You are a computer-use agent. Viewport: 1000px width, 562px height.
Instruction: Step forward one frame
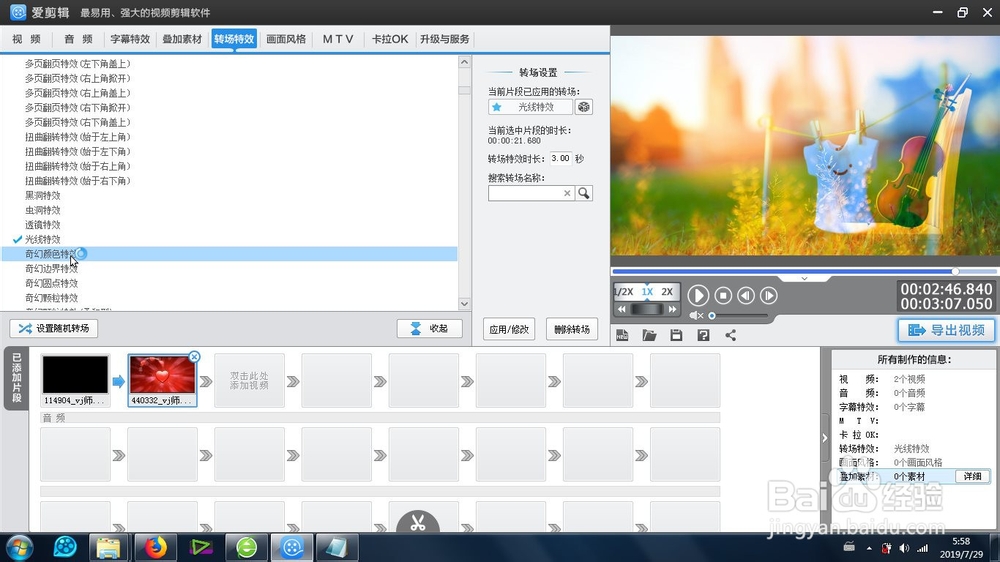(x=769, y=295)
